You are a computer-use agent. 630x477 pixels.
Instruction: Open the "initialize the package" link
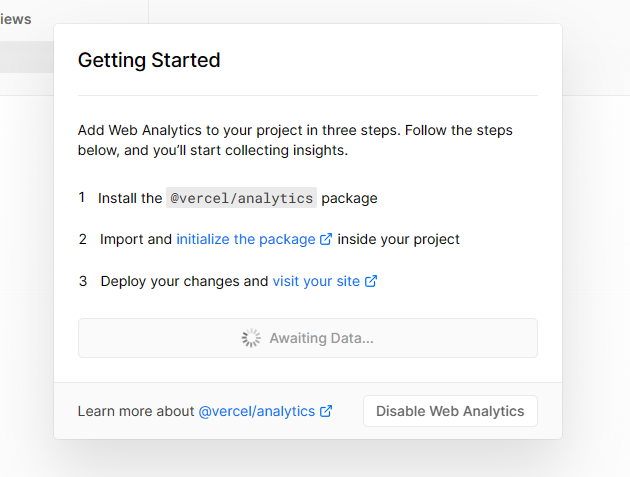[x=246, y=239]
